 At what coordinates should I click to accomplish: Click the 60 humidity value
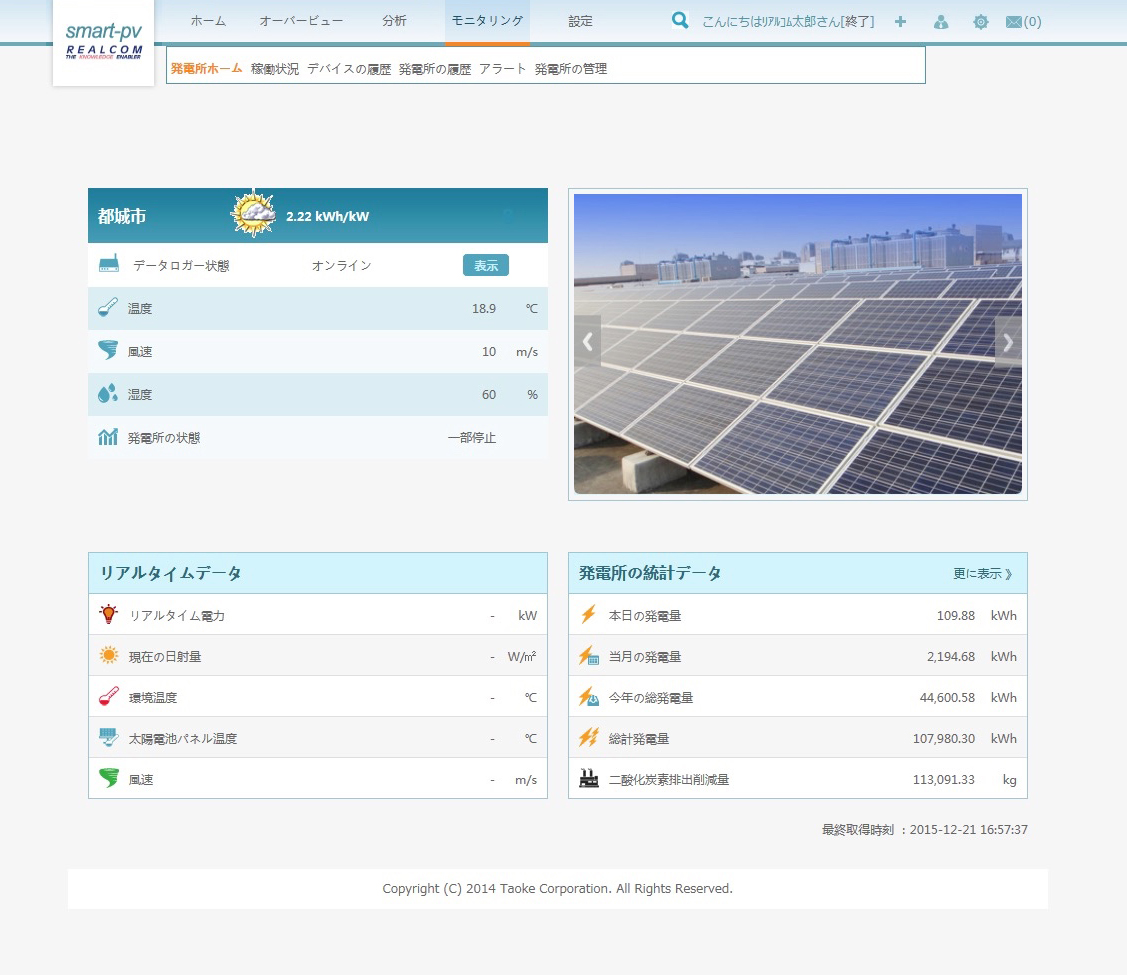(489, 394)
